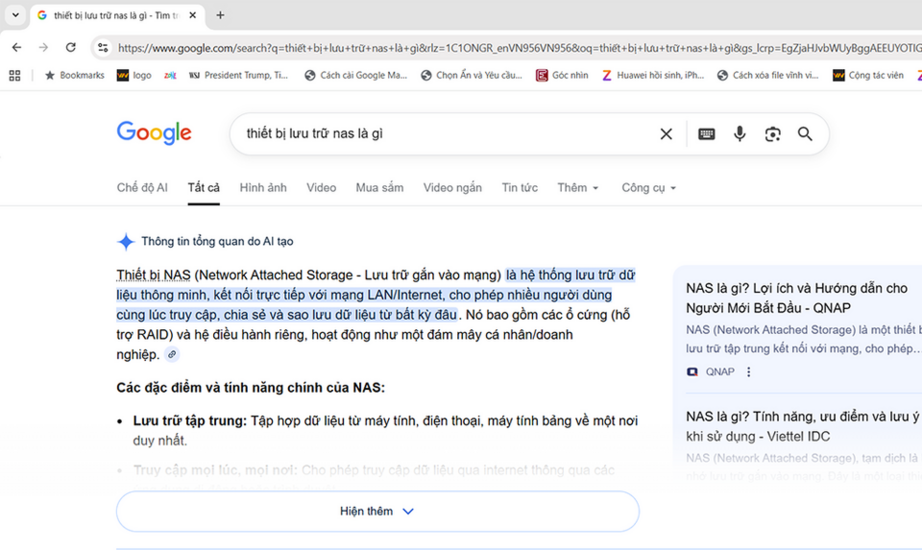
Task: Click the Google logo to go home
Action: pyautogui.click(x=154, y=133)
